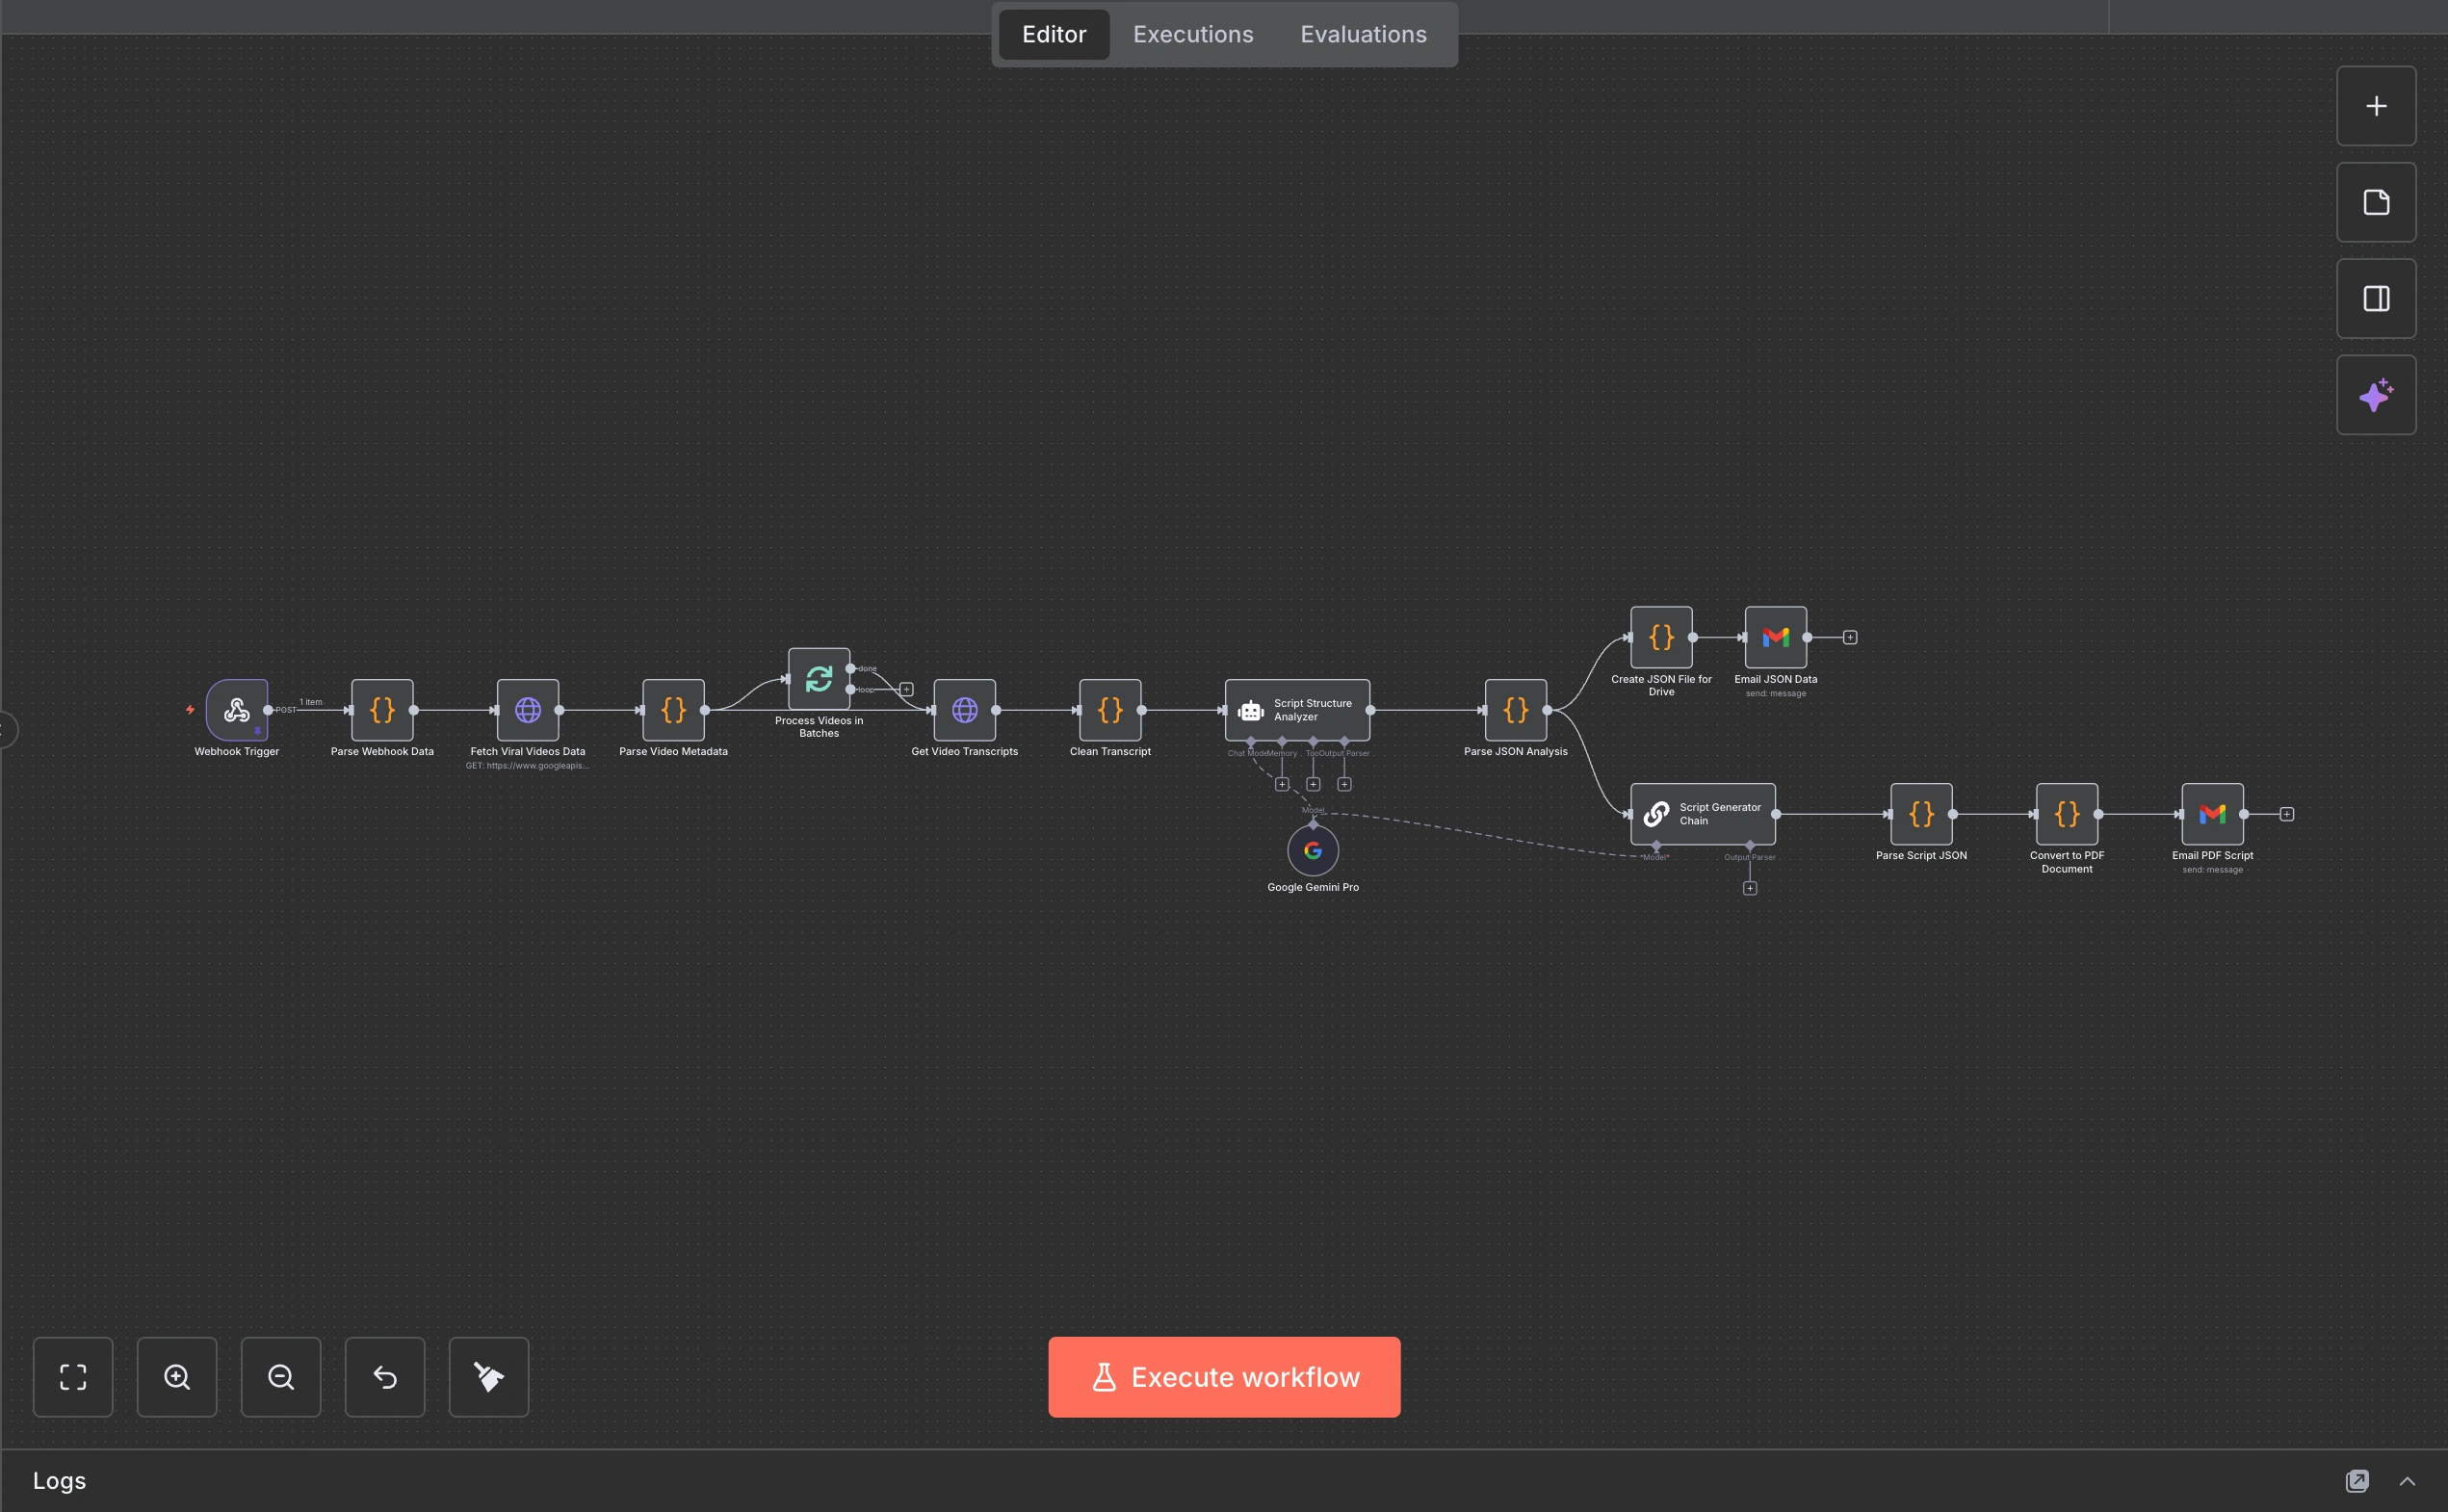Click zoom to fit canvas icon

[x=73, y=1377]
